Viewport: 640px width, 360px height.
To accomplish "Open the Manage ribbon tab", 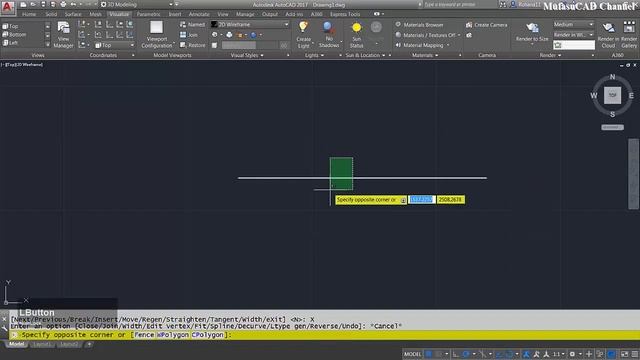I will pos(245,14).
